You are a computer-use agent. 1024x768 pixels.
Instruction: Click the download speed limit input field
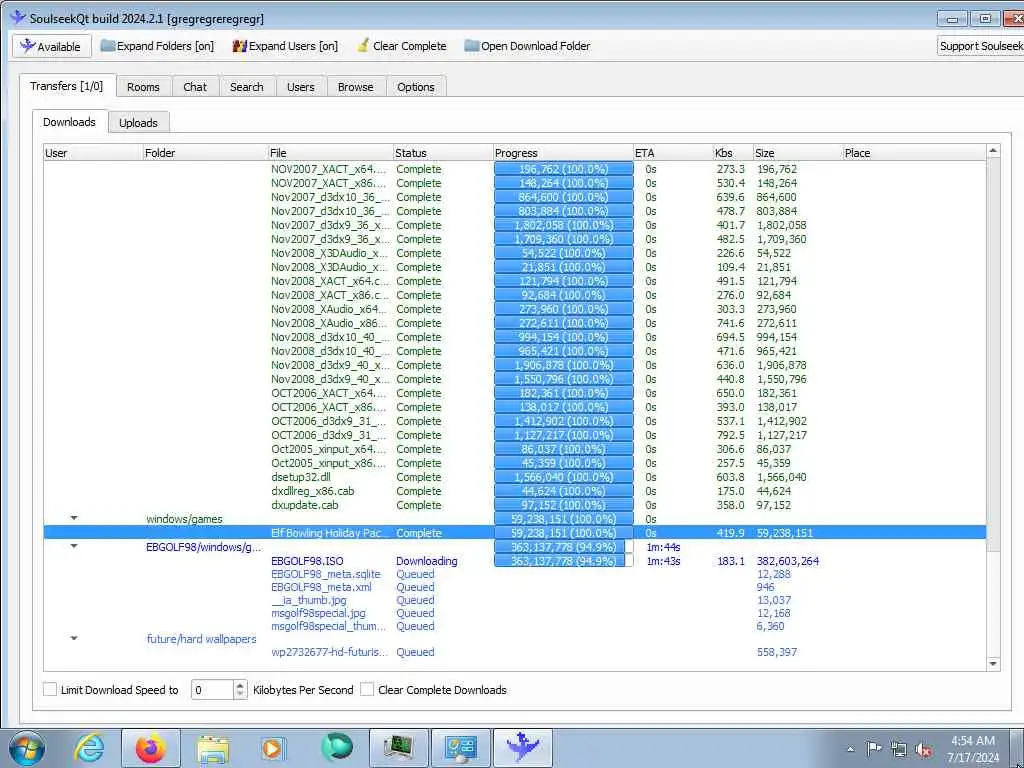[212, 690]
